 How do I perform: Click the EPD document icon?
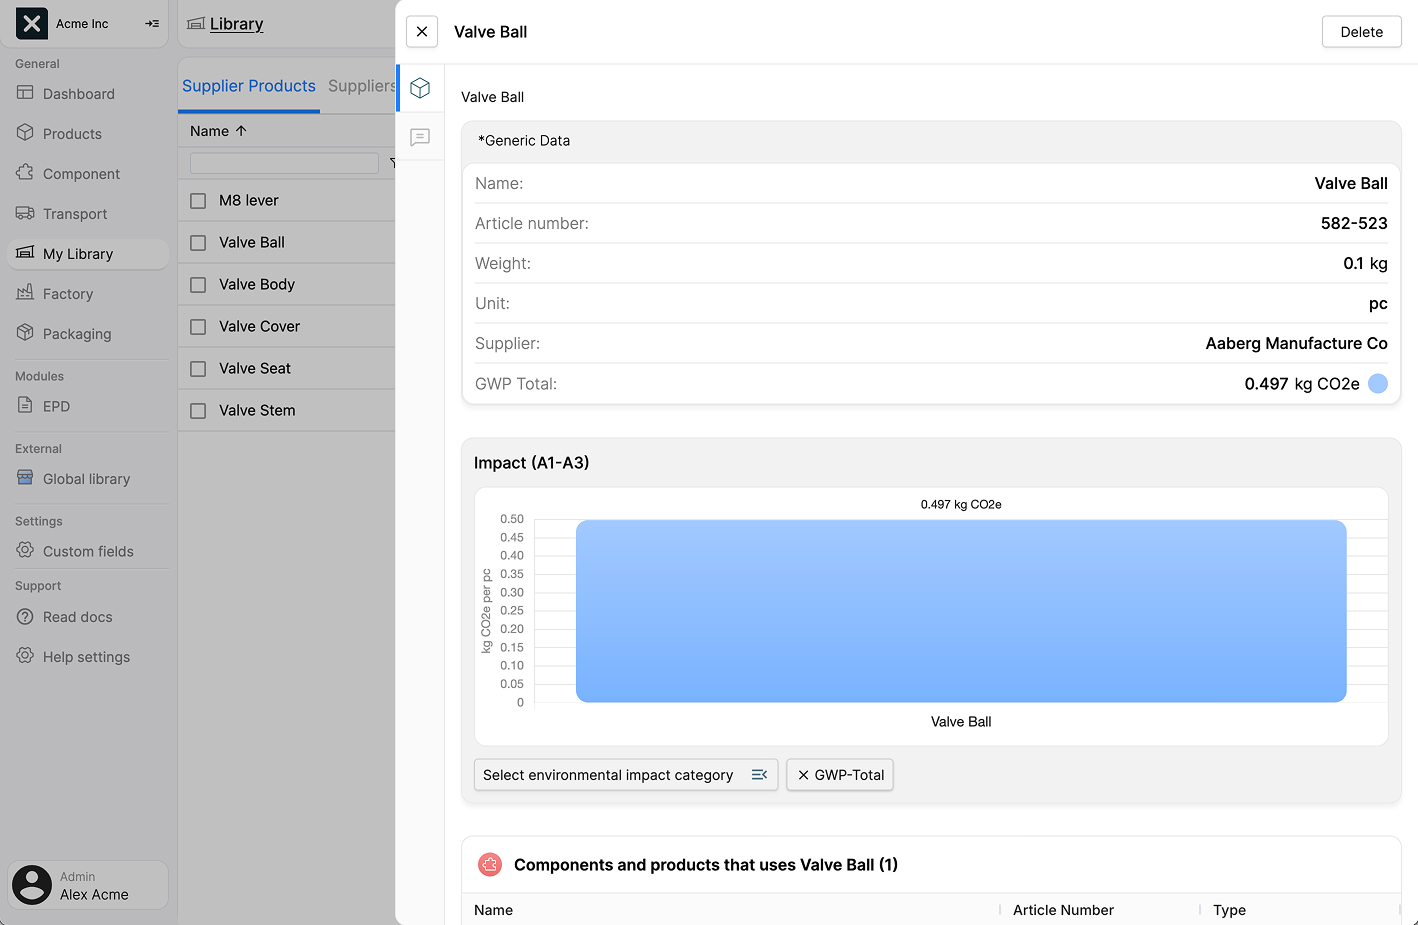25,406
